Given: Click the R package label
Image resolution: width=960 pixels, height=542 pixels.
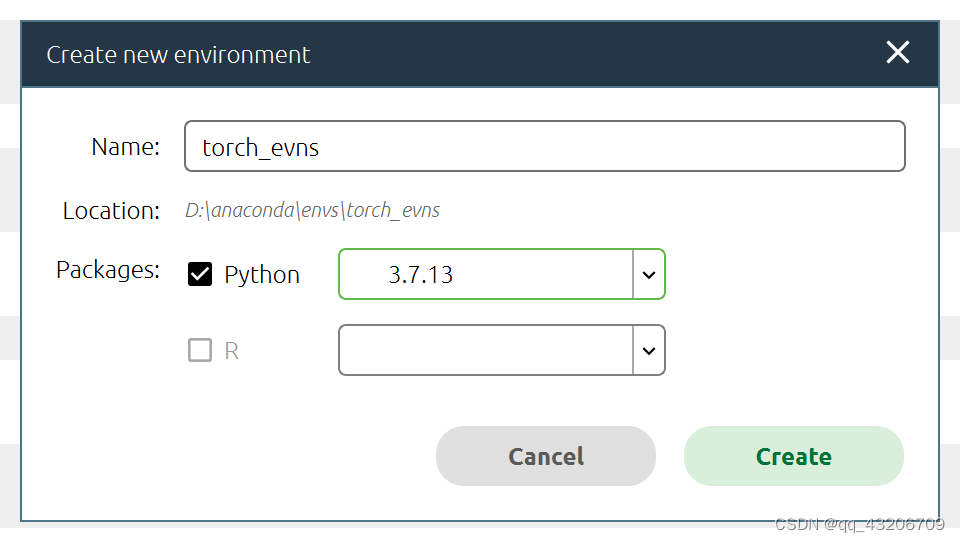Looking at the screenshot, I should click(x=231, y=351).
